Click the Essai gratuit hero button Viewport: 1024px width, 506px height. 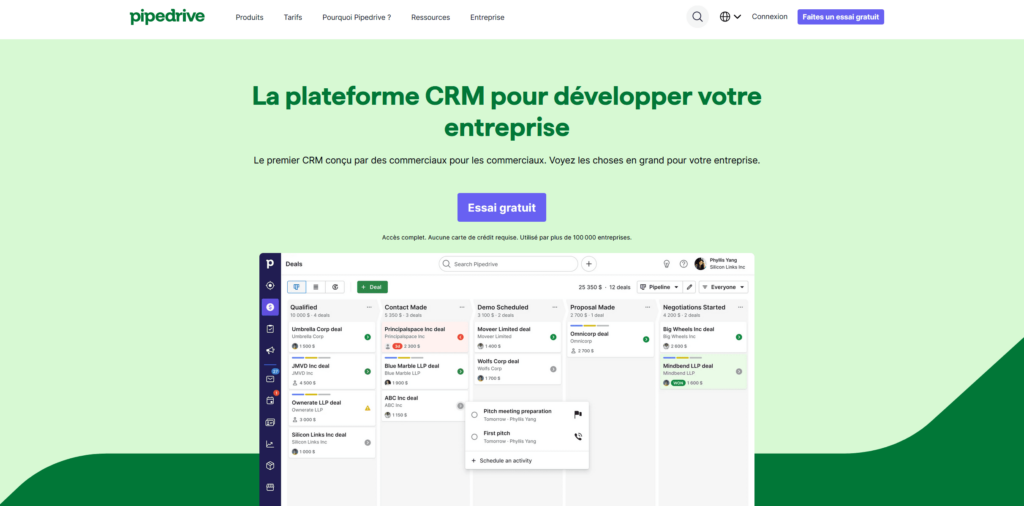pos(502,208)
